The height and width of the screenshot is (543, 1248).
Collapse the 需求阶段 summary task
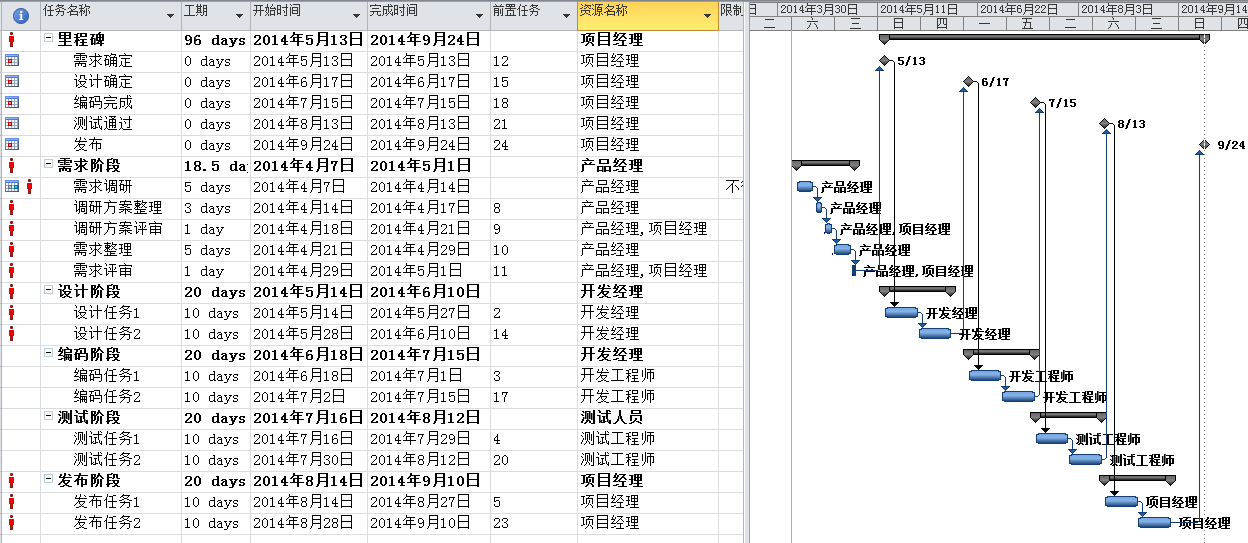click(49, 166)
